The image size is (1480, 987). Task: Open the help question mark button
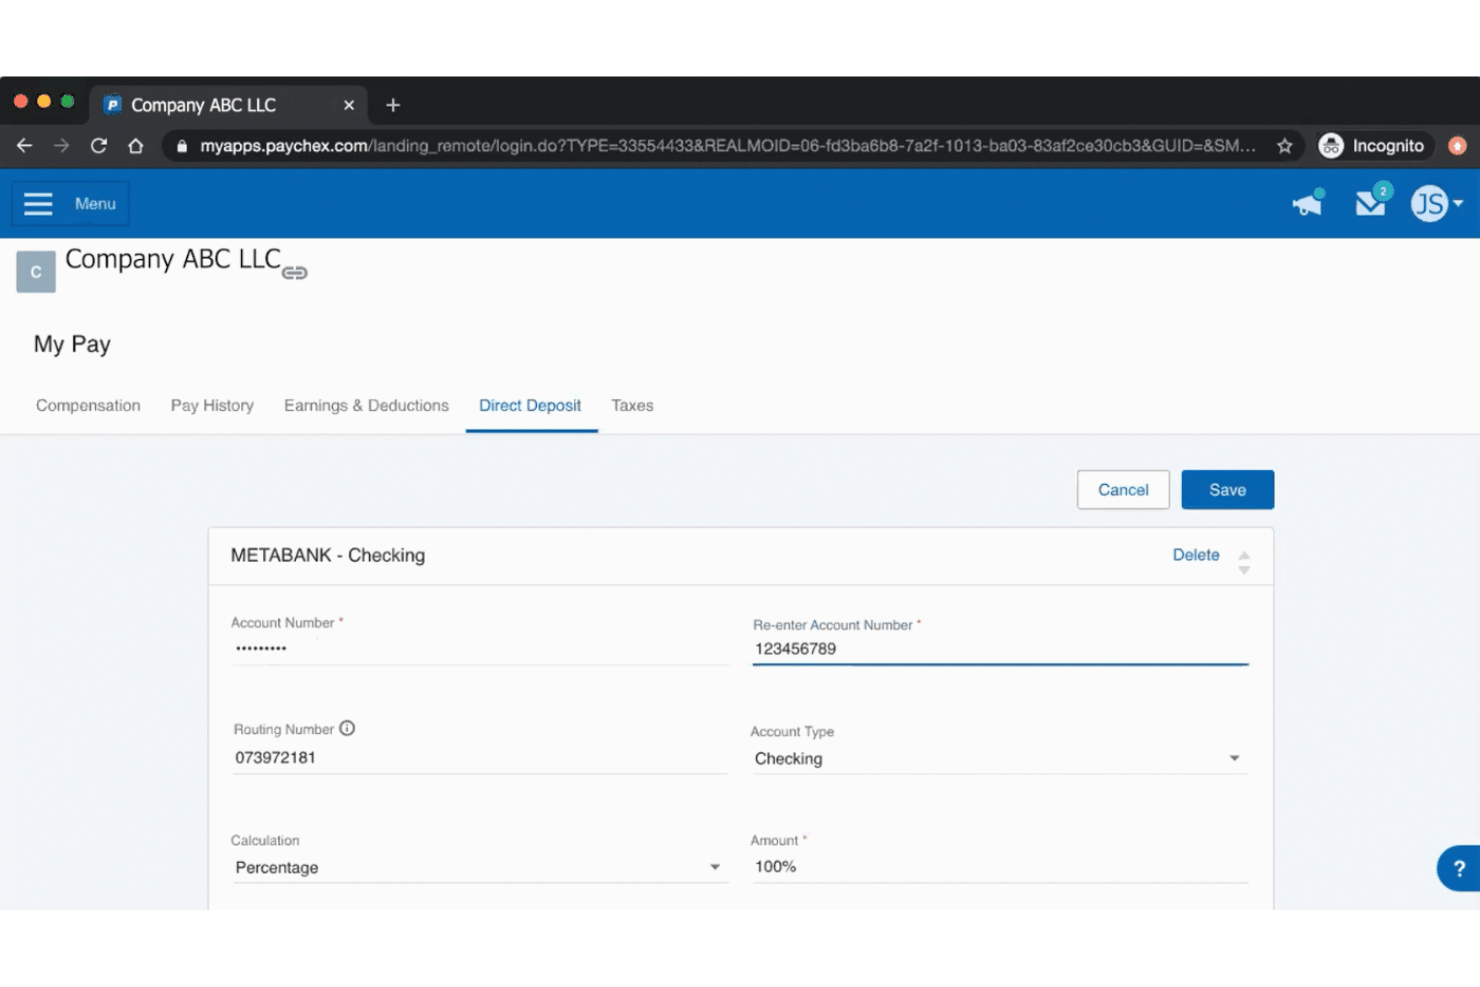1459,868
